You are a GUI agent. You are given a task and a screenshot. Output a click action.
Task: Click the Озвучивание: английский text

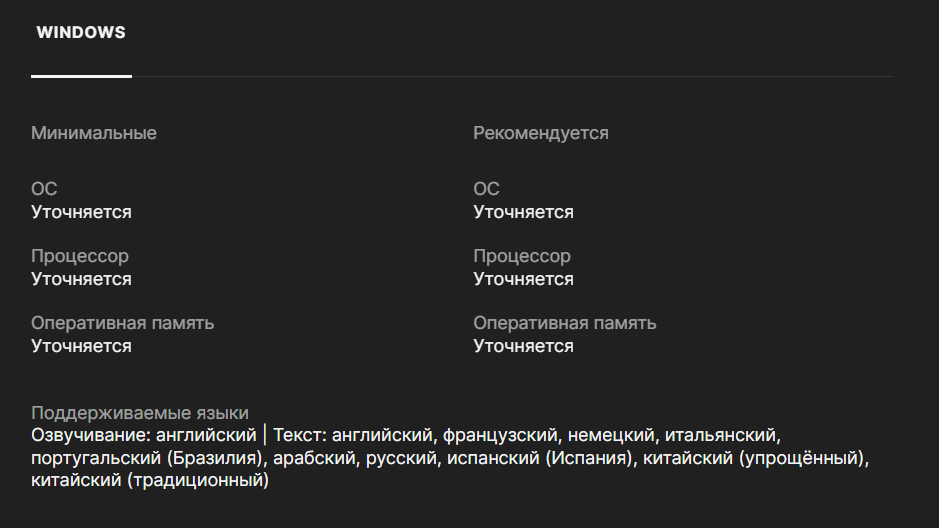(x=144, y=435)
